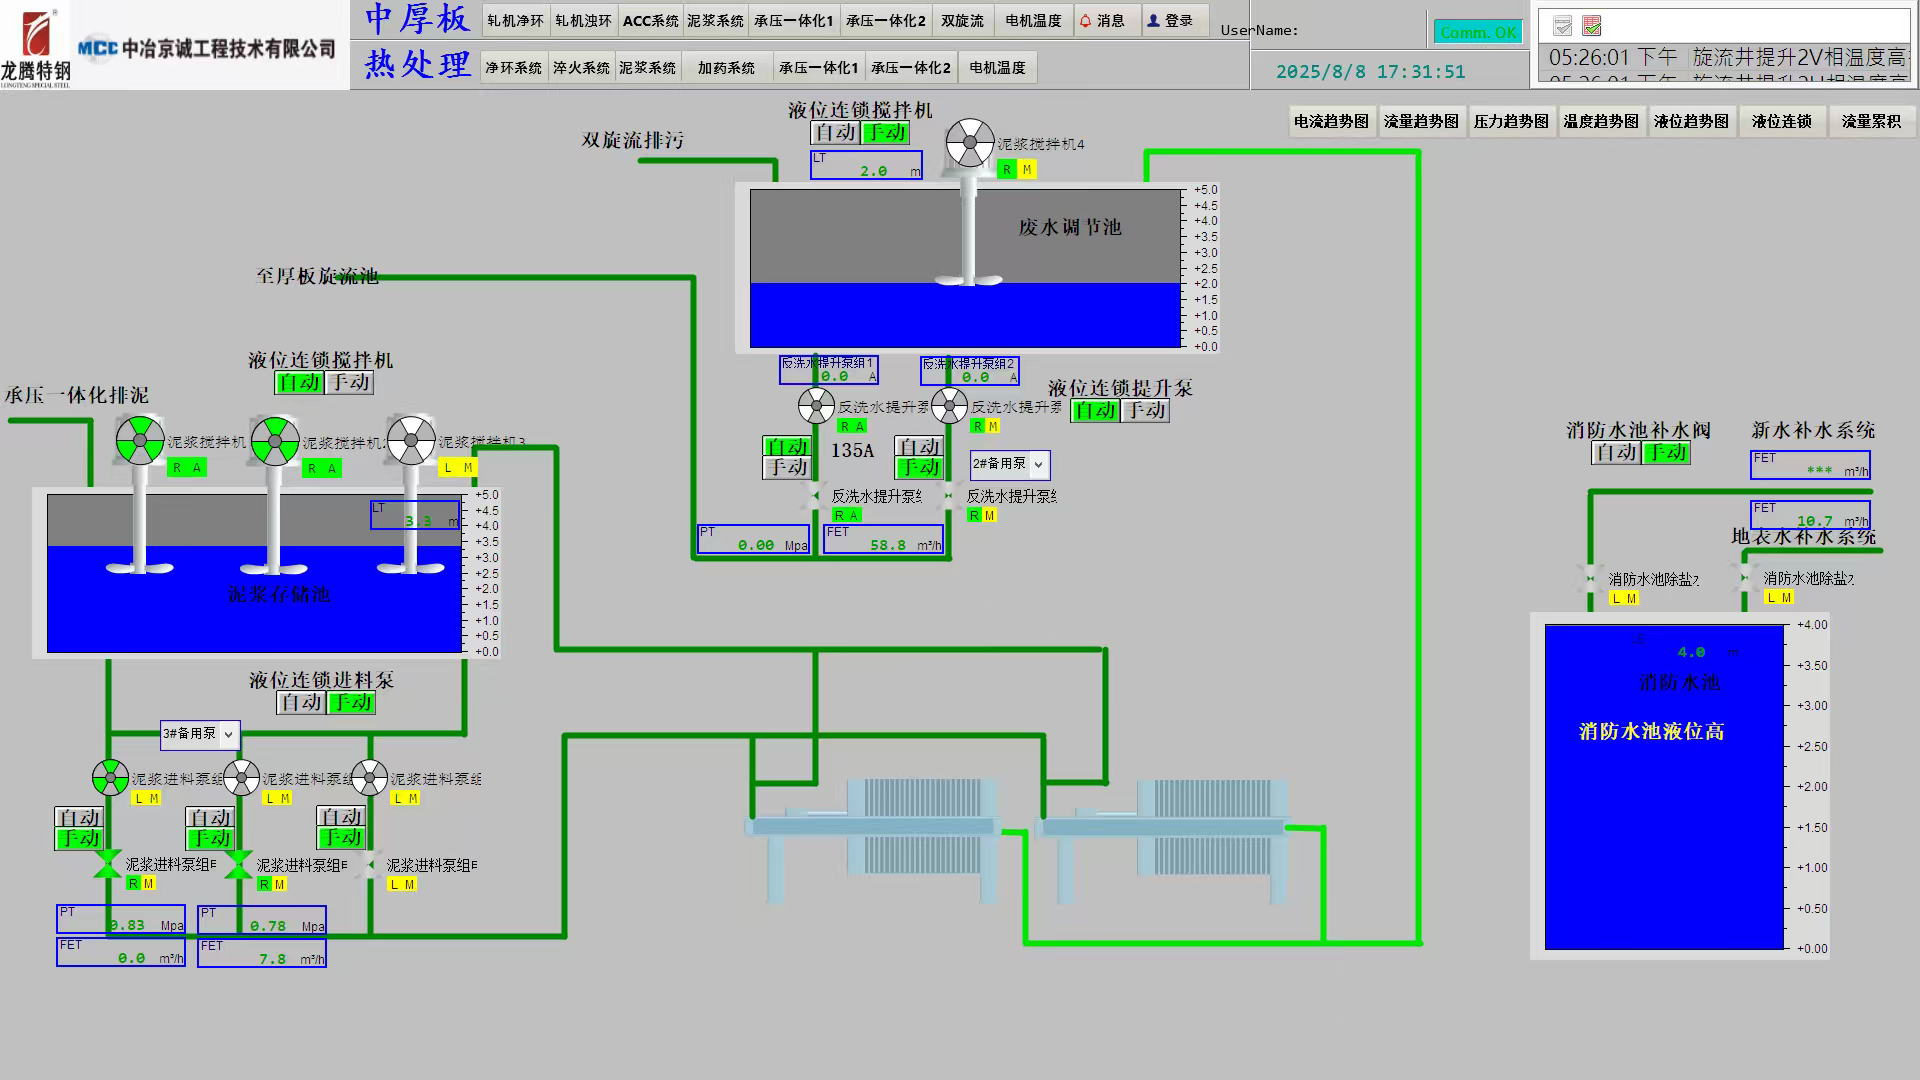Click the green first 泥浆进料泵 pump icon
This screenshot has height=1080, width=1920.
point(110,777)
